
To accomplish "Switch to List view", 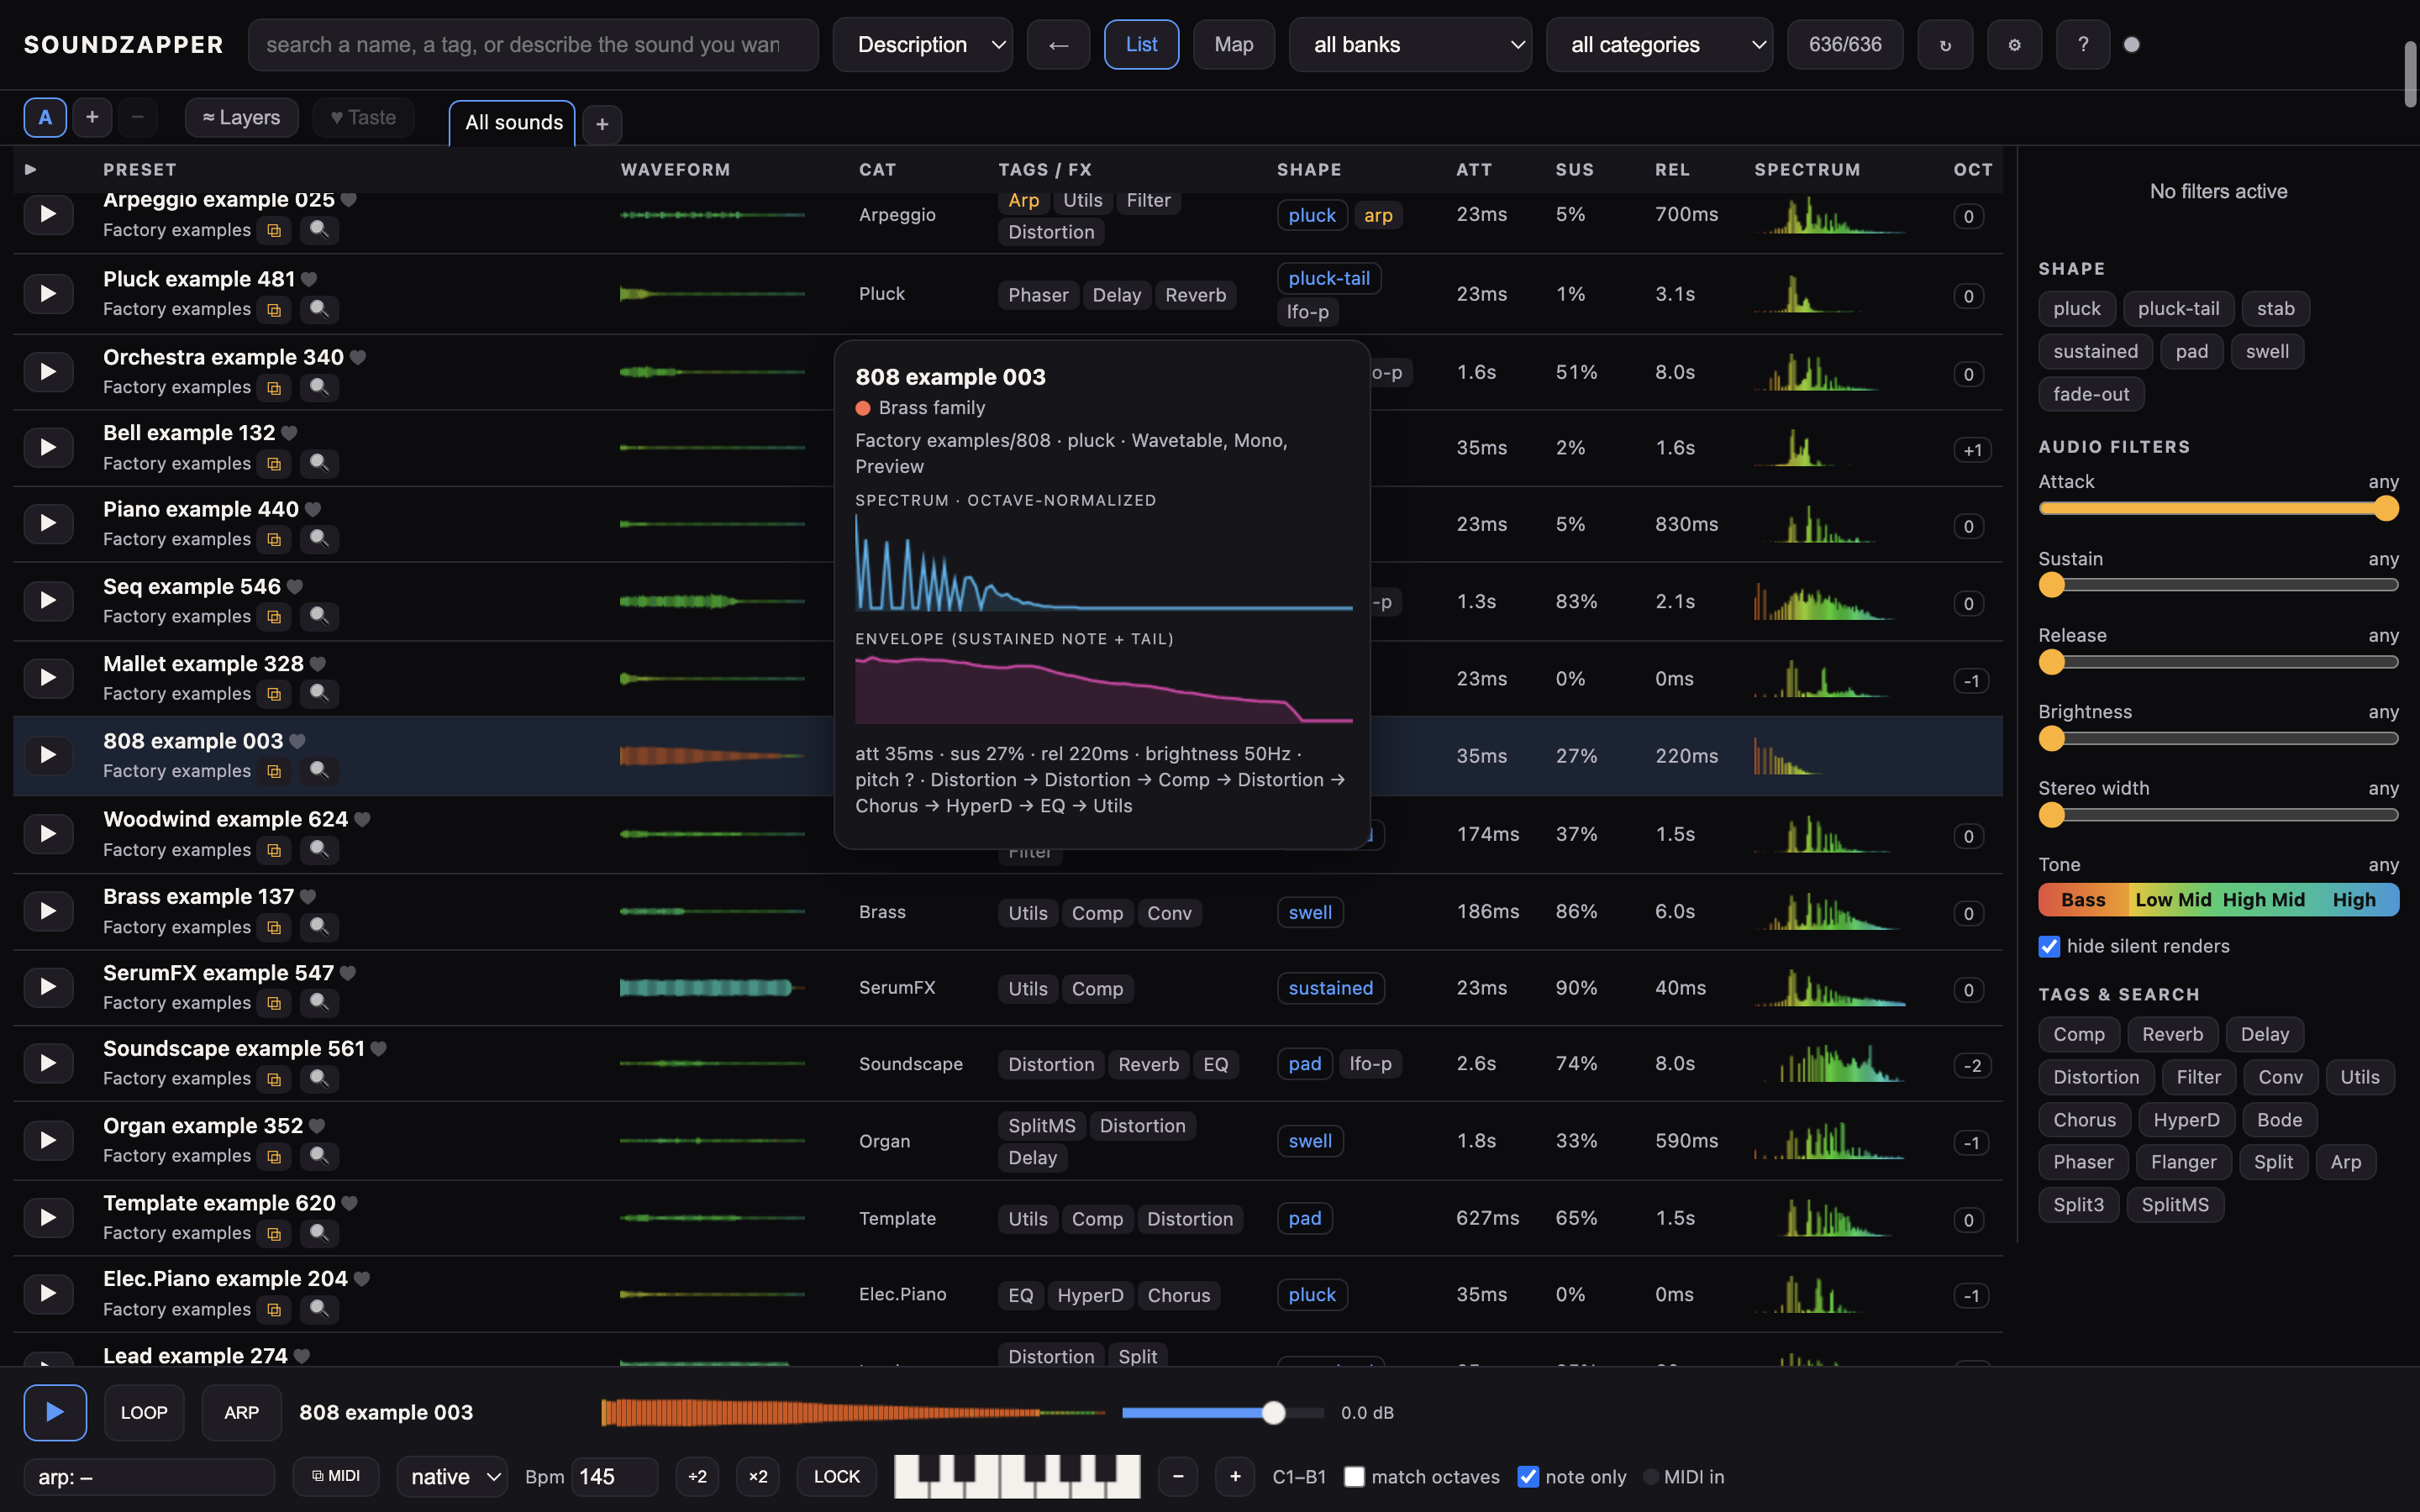I will tap(1141, 44).
